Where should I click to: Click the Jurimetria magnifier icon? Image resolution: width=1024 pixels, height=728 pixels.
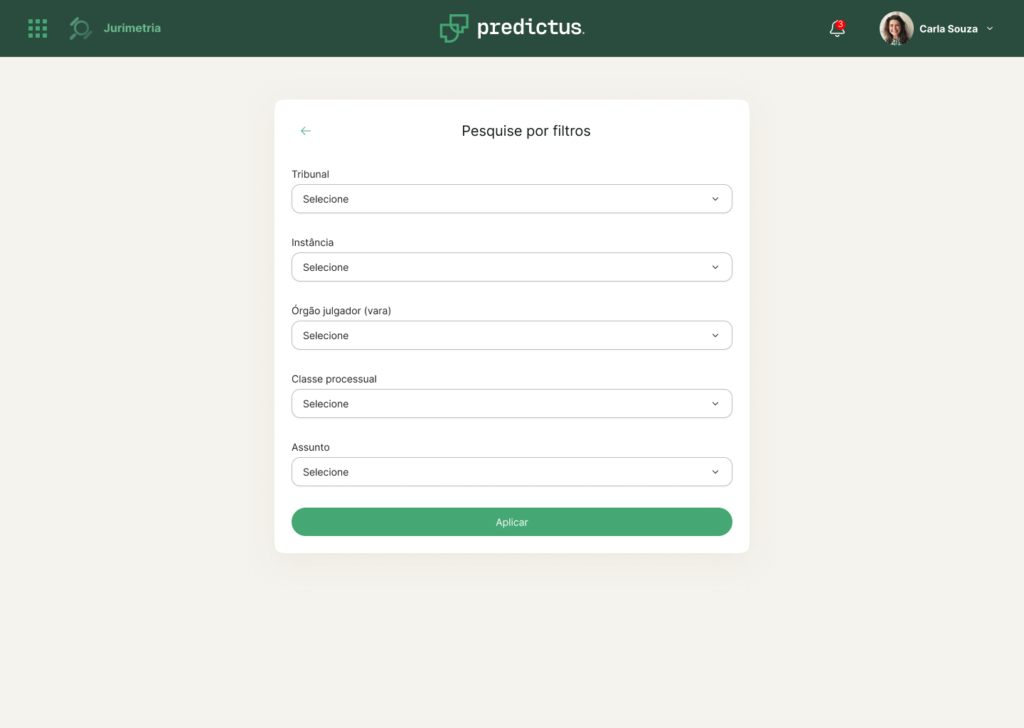click(x=80, y=28)
